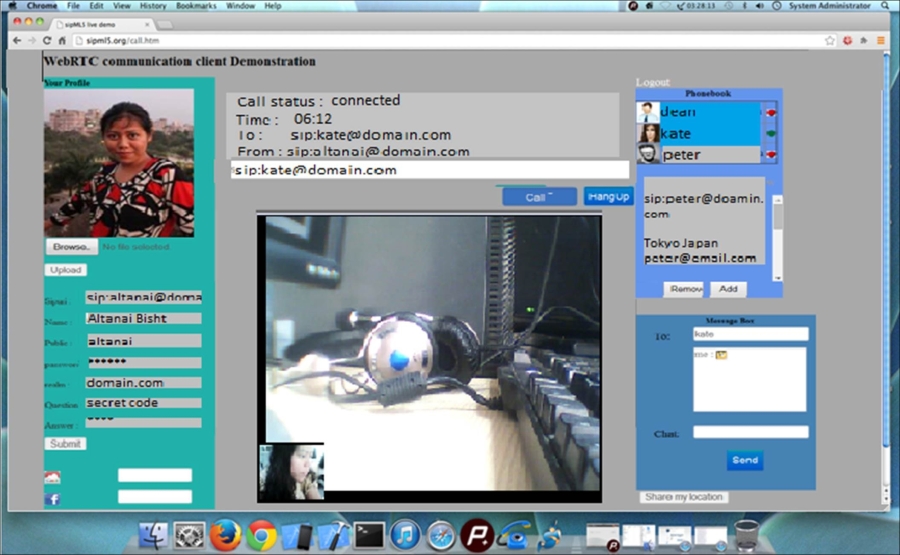Open the Edit menu

96,6
